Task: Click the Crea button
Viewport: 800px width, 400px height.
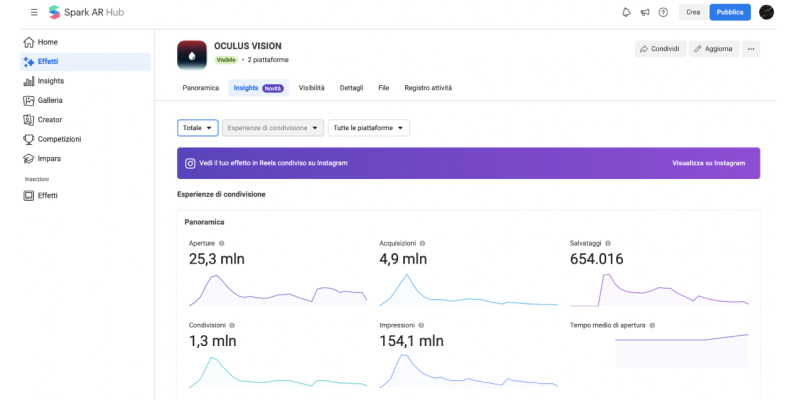Action: pyautogui.click(x=693, y=12)
